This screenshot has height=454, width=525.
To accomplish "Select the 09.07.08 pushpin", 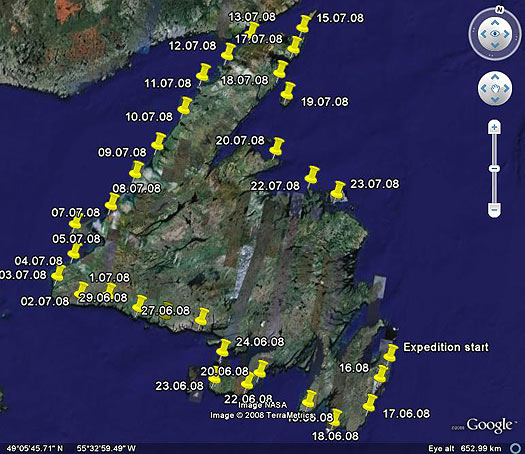I will (158, 142).
